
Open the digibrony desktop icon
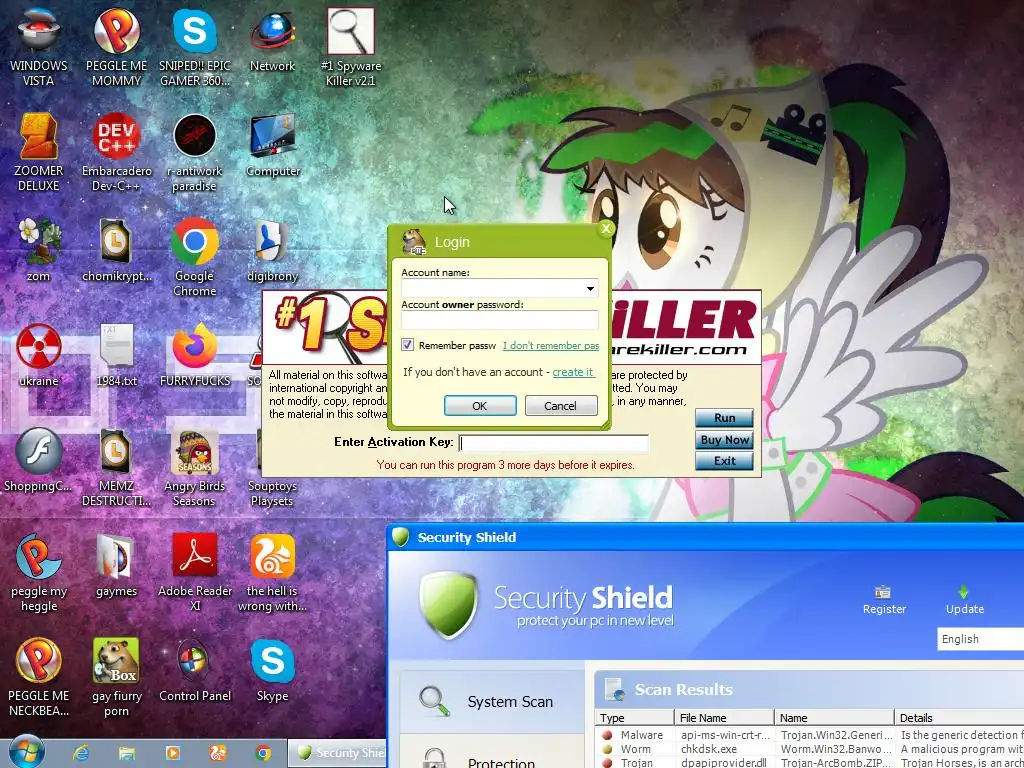point(272,250)
